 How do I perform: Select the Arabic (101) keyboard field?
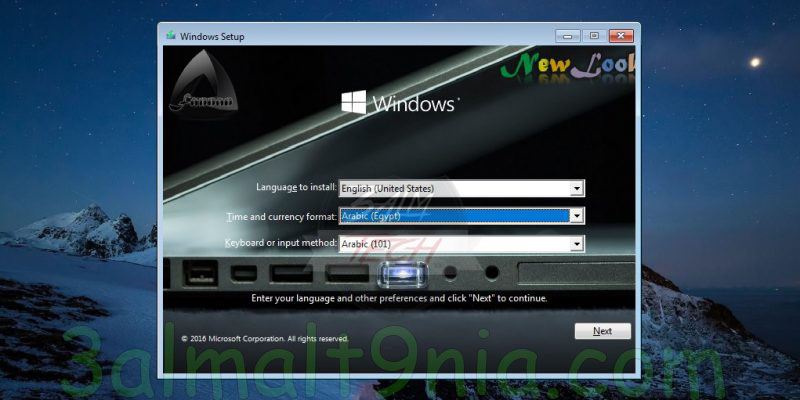click(461, 244)
